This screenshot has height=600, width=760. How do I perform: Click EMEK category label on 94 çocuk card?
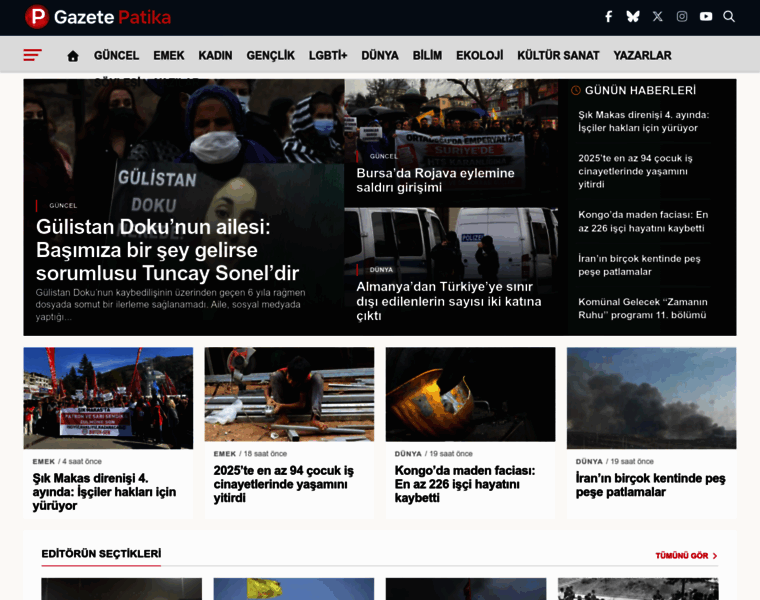pos(224,454)
